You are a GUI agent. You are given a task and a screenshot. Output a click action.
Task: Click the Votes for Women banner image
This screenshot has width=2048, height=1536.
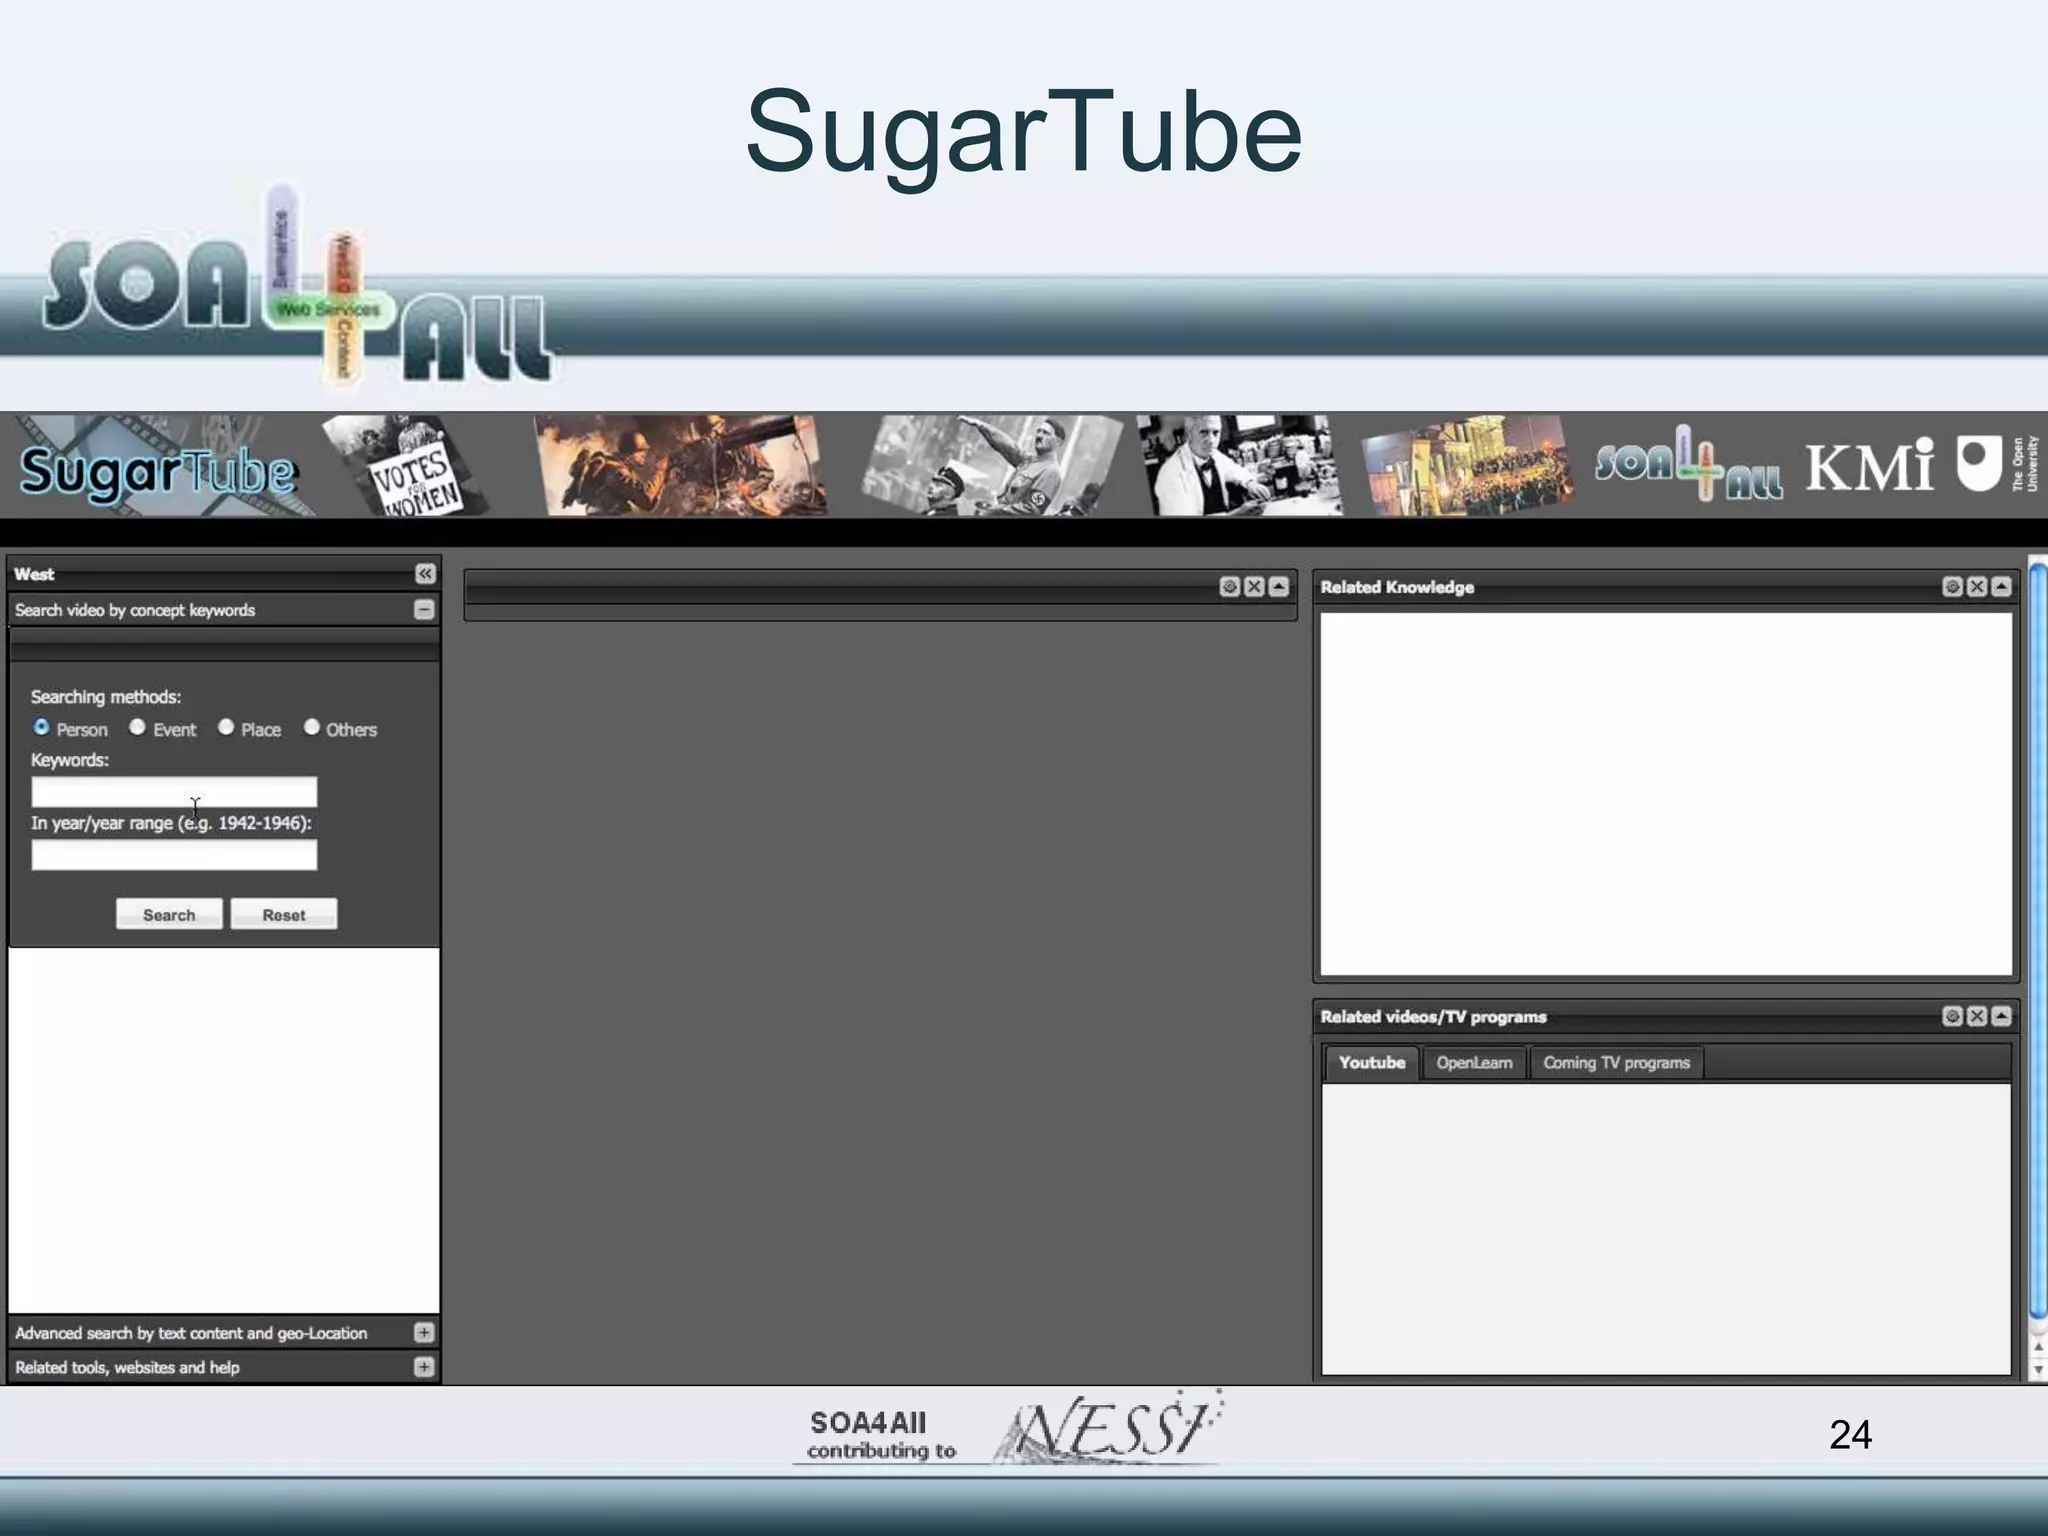point(405,466)
